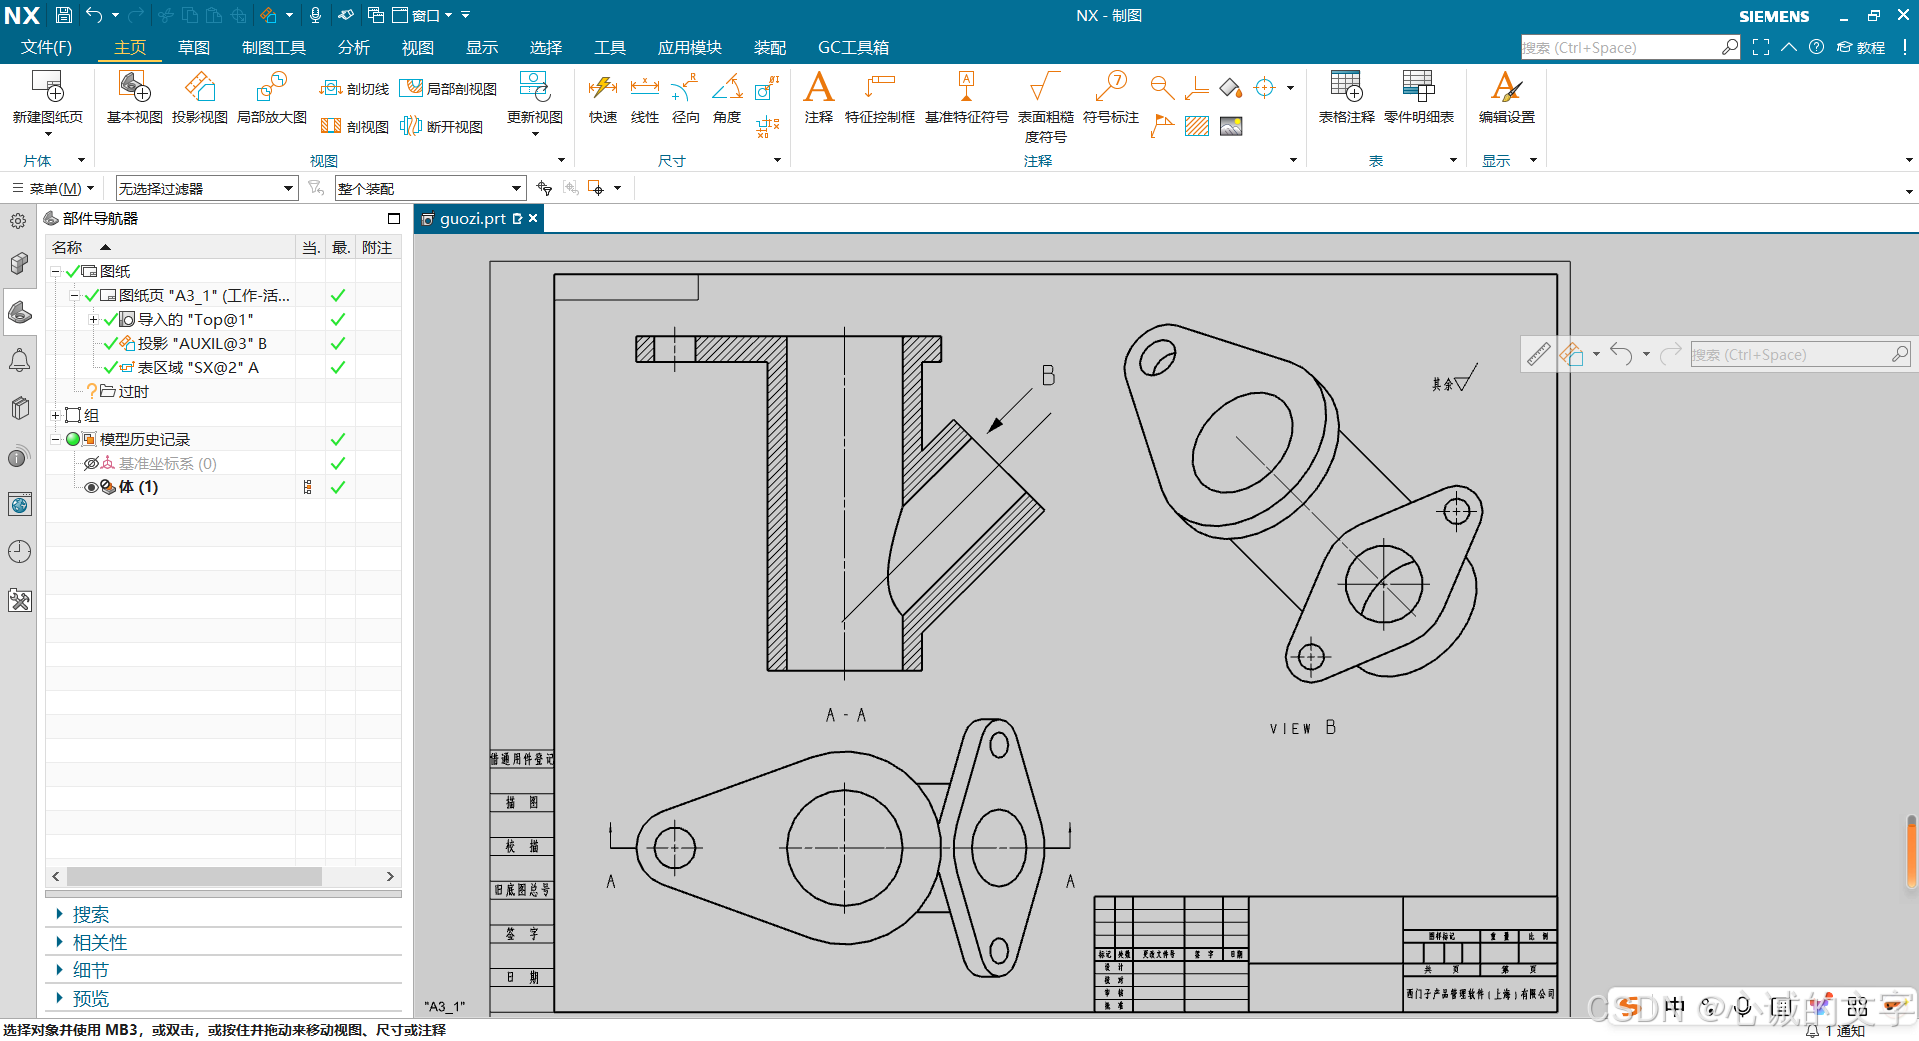Select the 径向 radial dimension tool
Image resolution: width=1919 pixels, height=1041 pixels.
click(x=685, y=97)
